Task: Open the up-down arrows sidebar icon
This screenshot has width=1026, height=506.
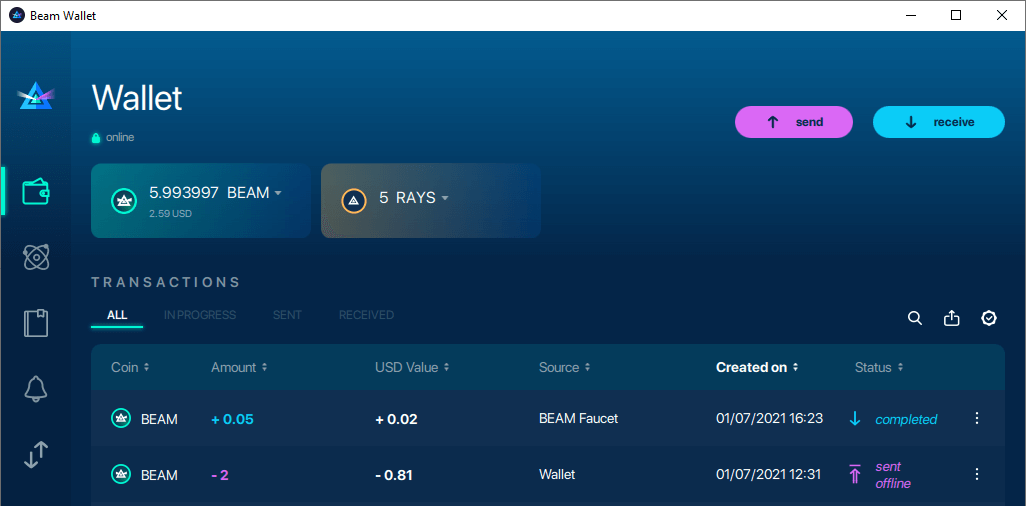Action: 36,454
